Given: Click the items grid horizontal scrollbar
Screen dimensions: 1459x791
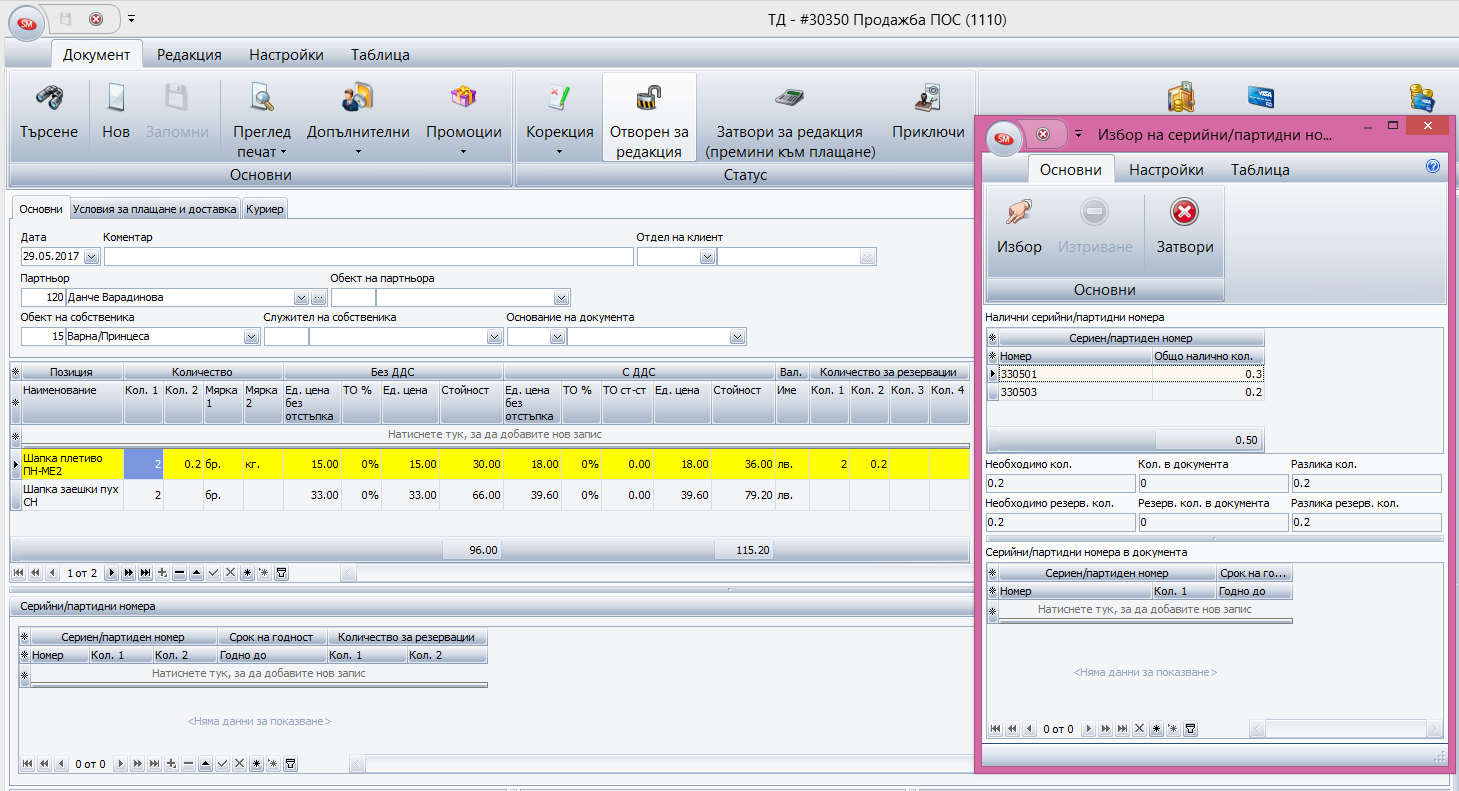Looking at the screenshot, I should pyautogui.click(x=655, y=573).
